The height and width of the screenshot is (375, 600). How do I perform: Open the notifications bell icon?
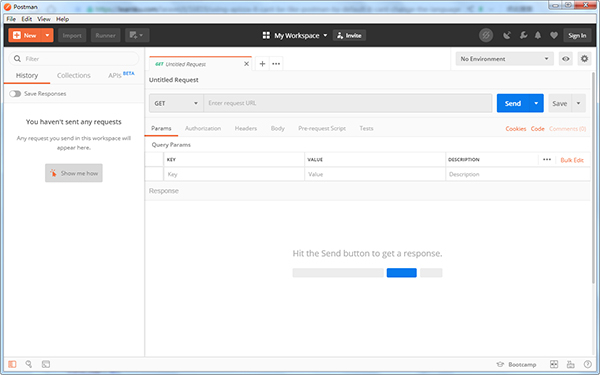tap(538, 36)
